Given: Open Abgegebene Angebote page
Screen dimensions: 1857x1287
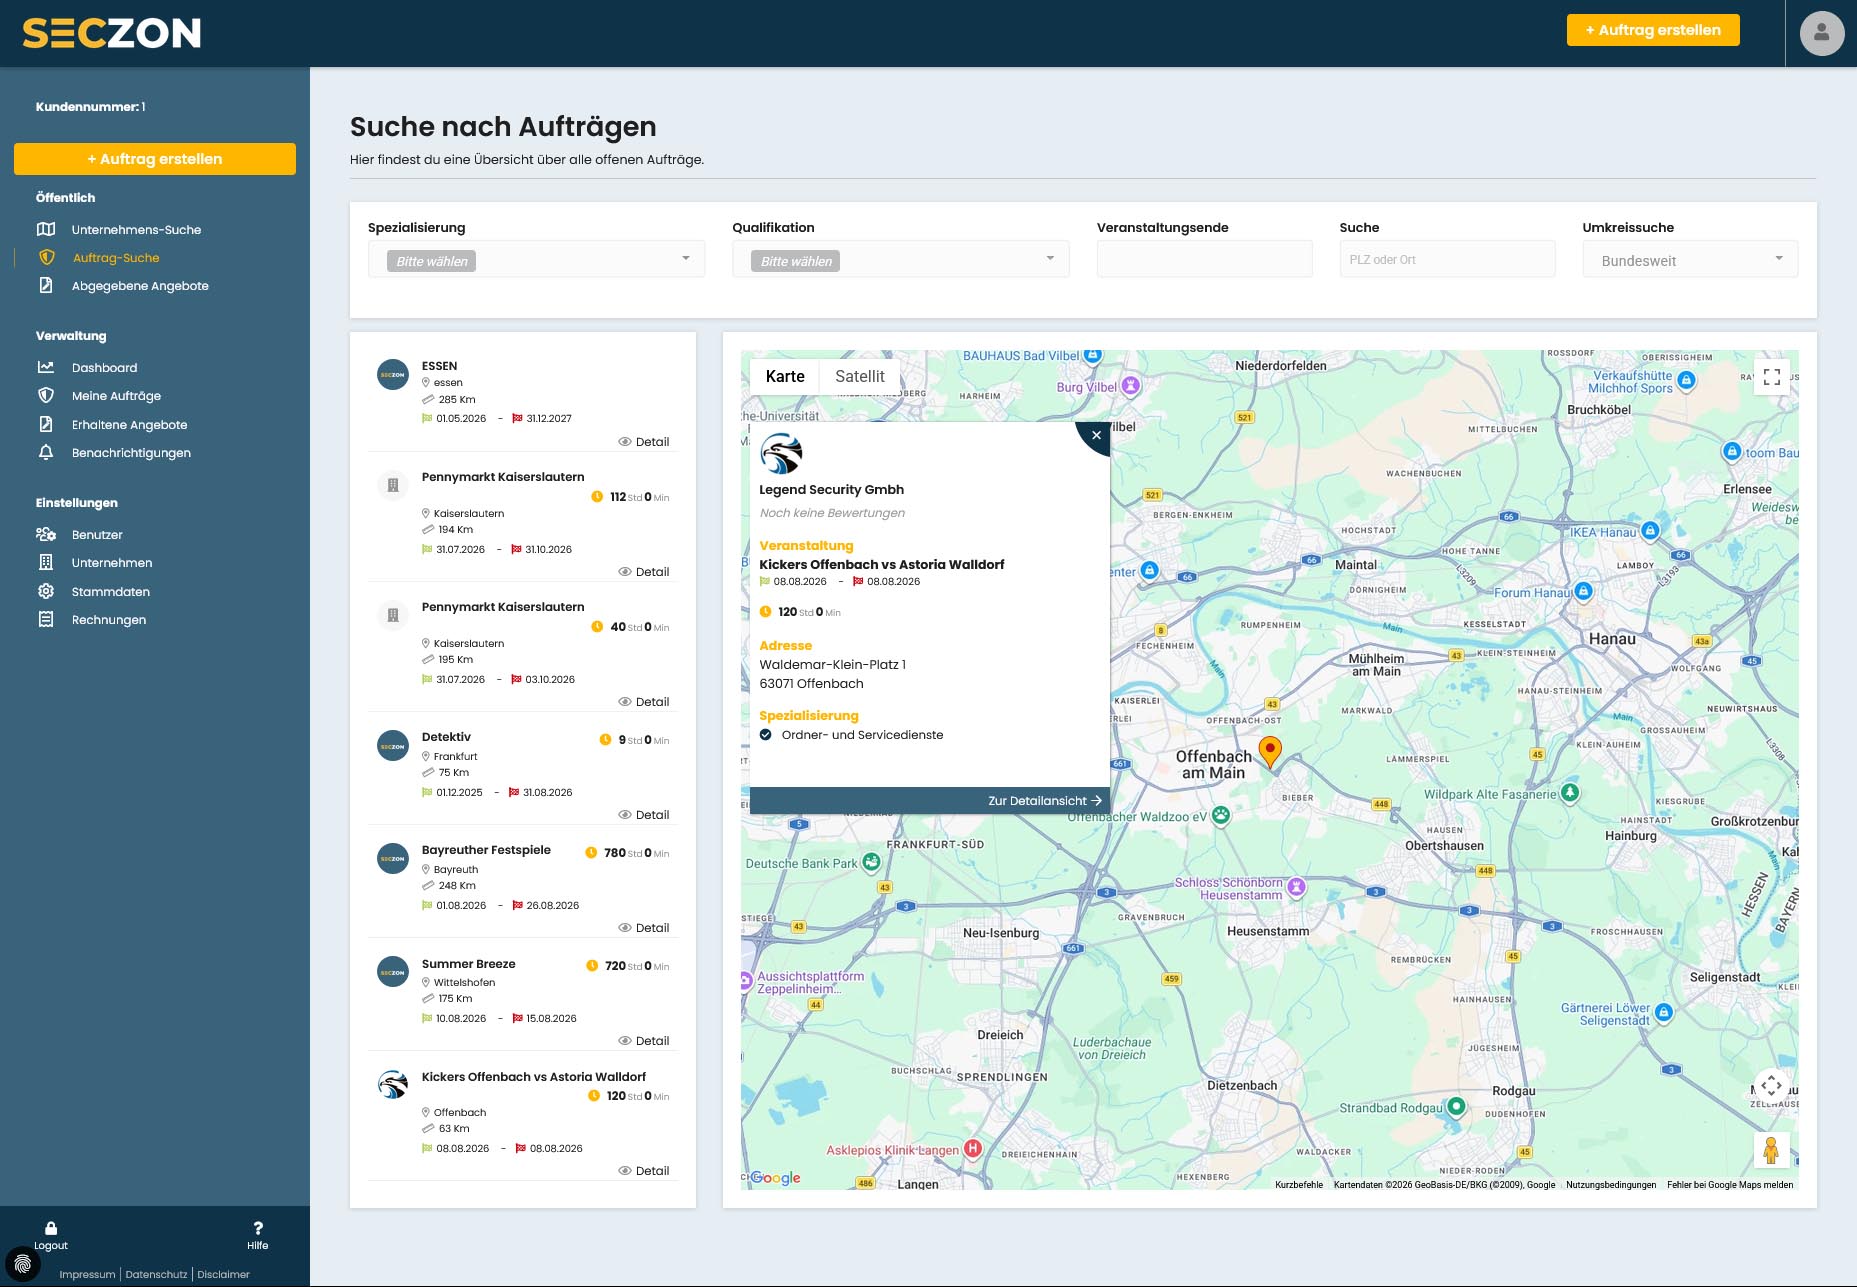Looking at the screenshot, I should tap(140, 286).
